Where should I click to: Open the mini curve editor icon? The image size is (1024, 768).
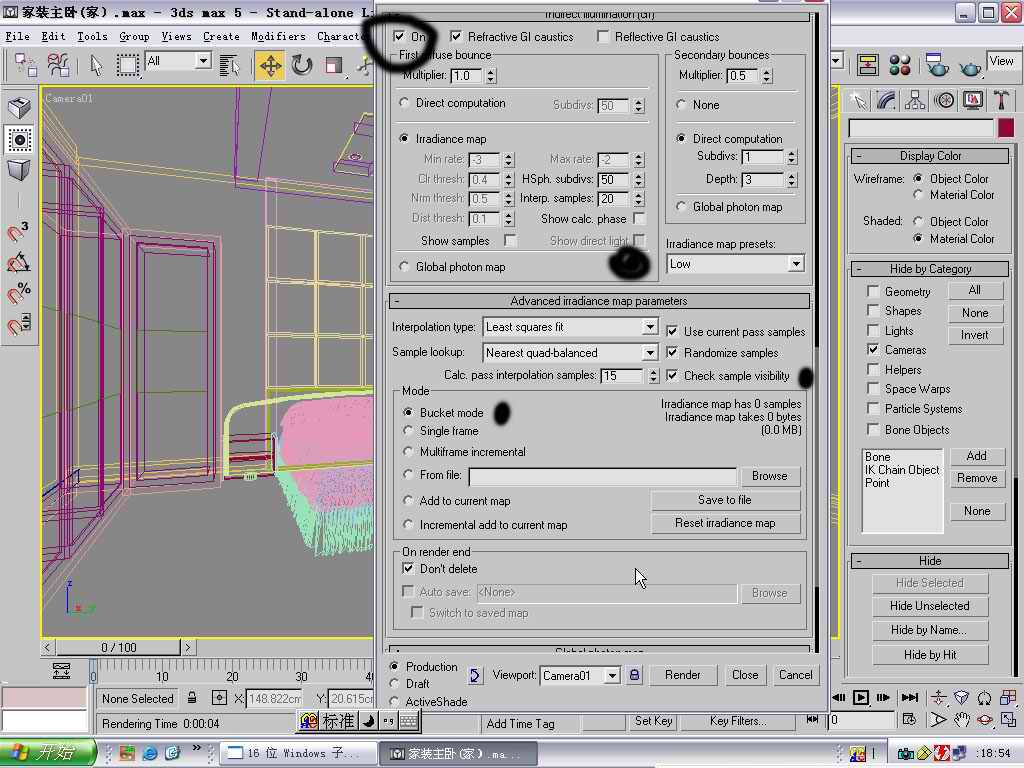click(x=61, y=670)
